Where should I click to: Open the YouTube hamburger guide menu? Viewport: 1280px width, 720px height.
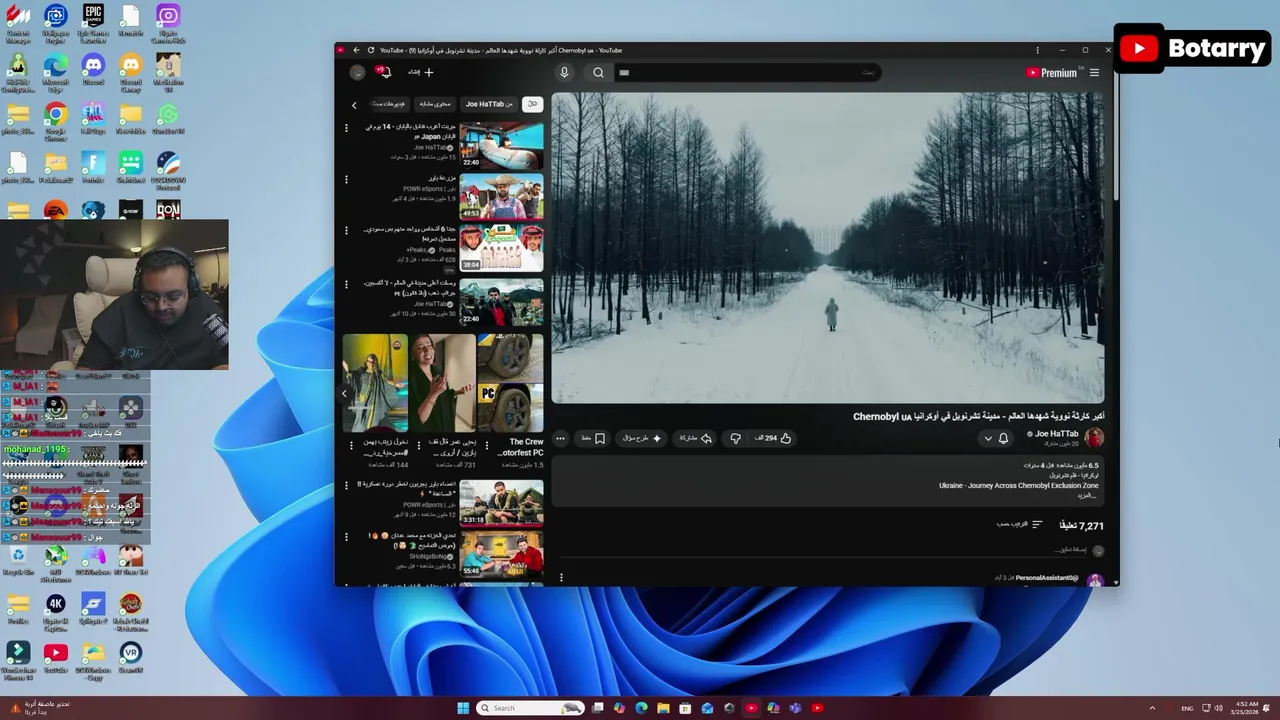point(1094,72)
